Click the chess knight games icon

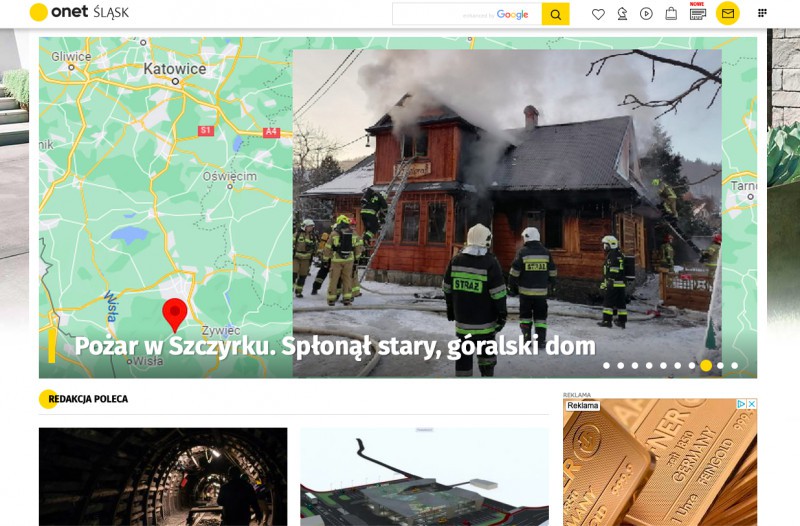[622, 14]
